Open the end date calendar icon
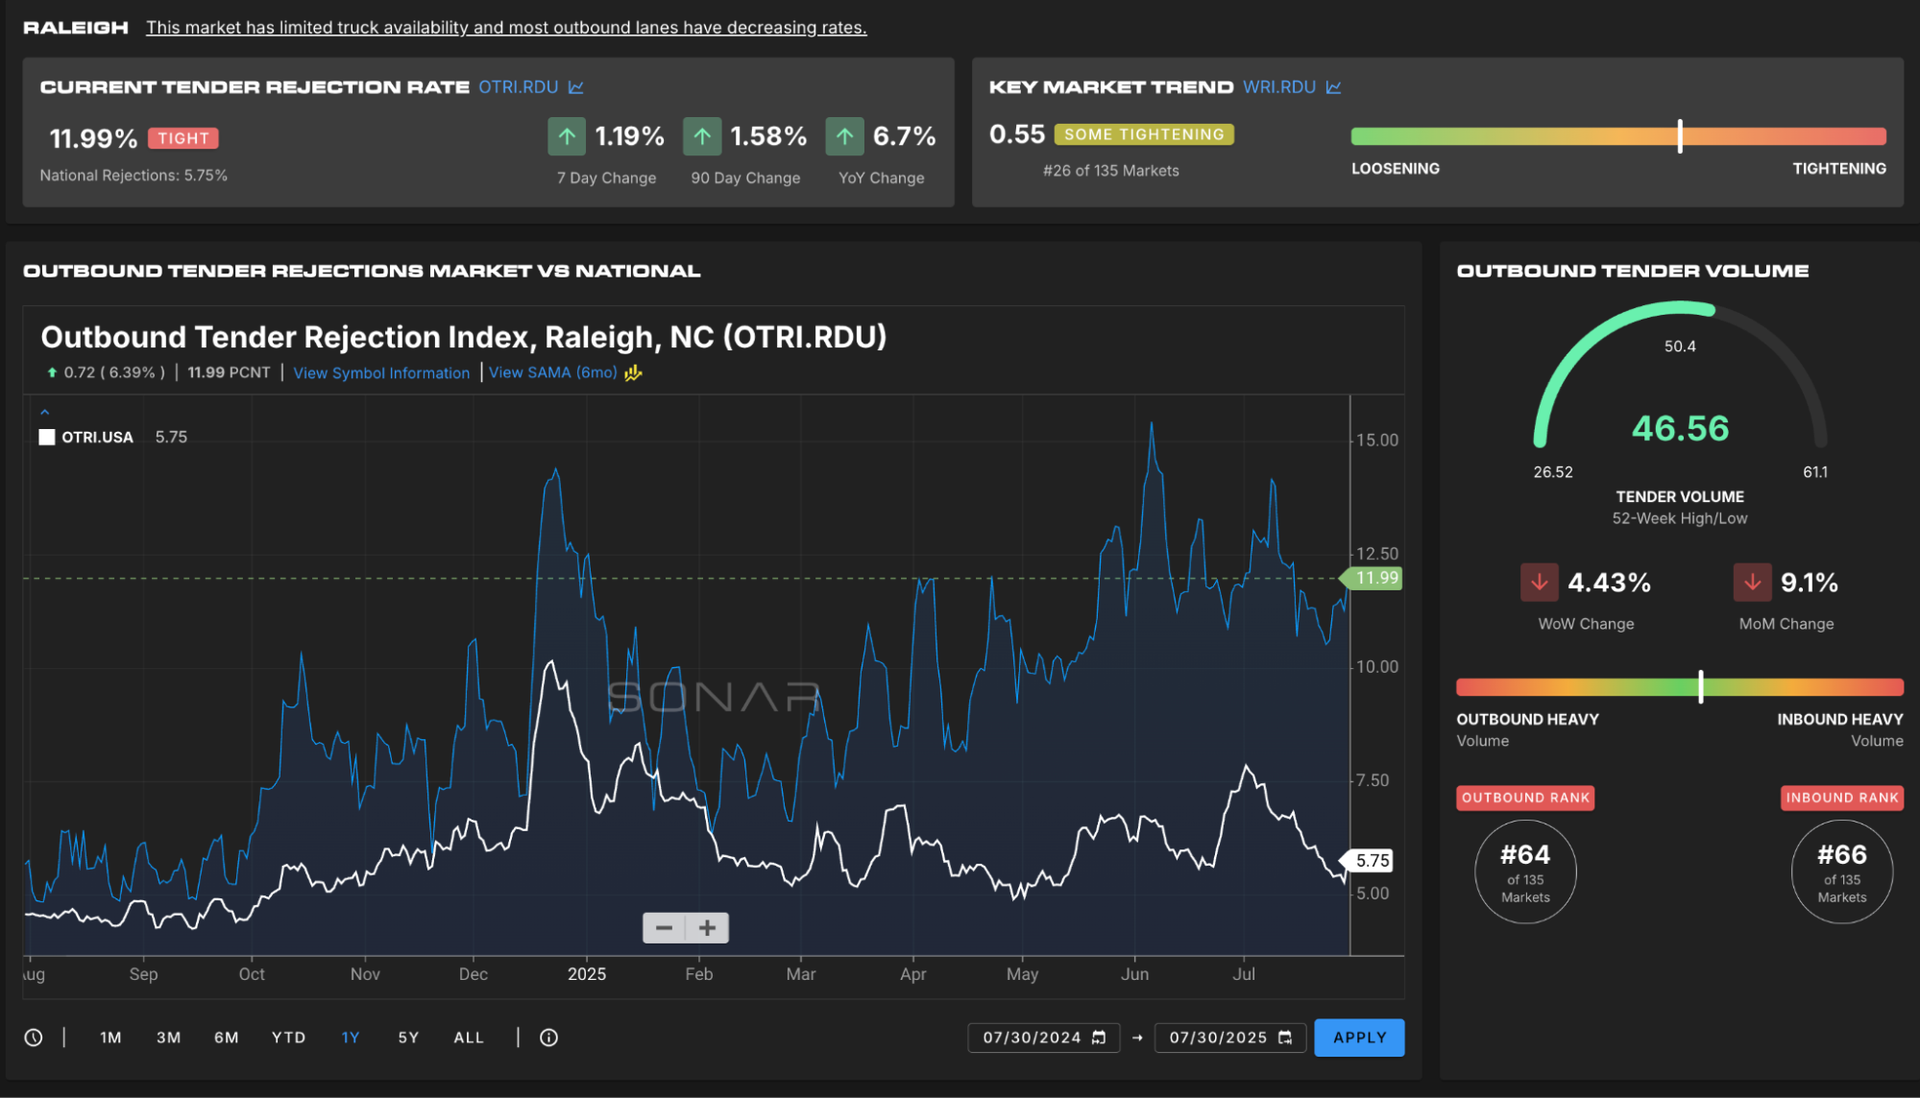Screen dimensions: 1920x1098 coord(1285,1037)
